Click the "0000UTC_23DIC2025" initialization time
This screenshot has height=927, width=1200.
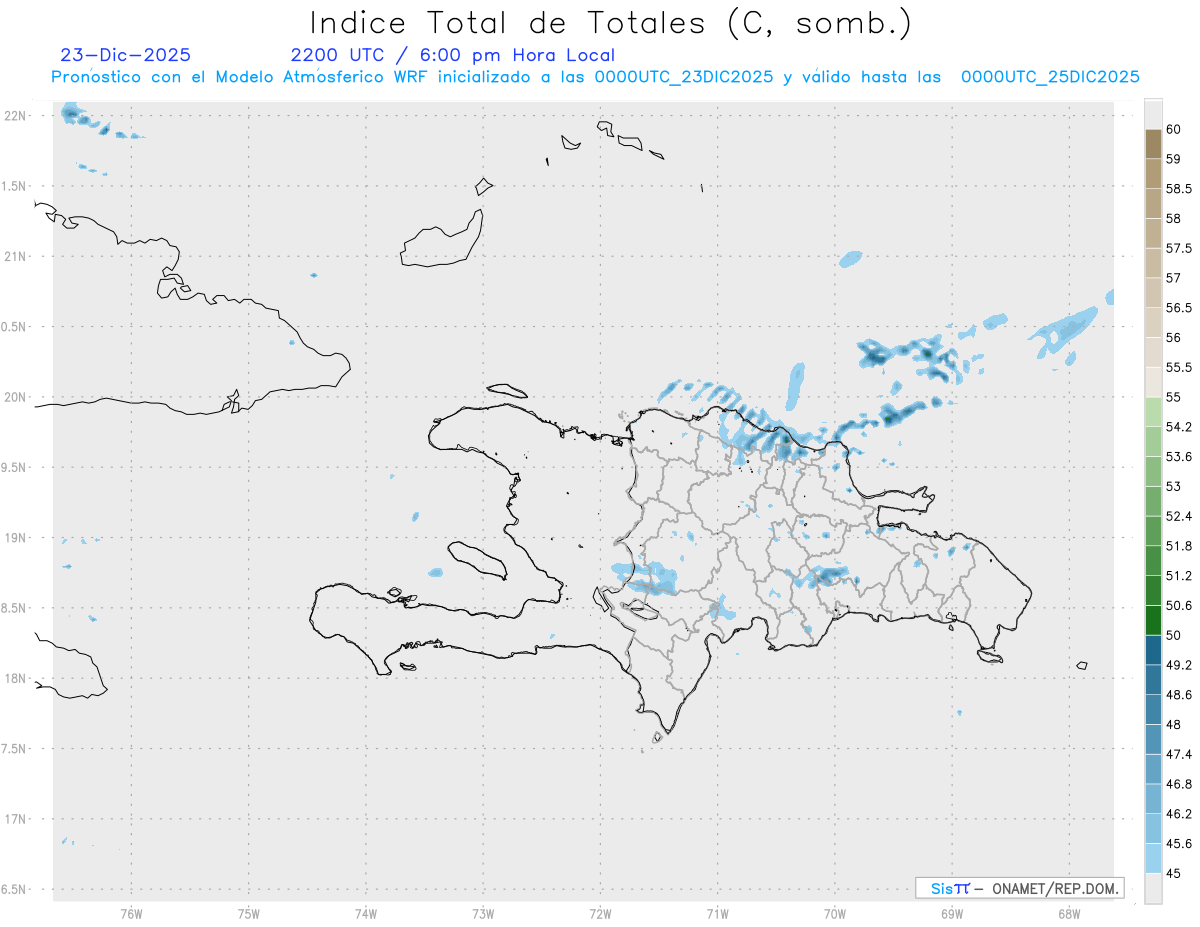(x=683, y=77)
